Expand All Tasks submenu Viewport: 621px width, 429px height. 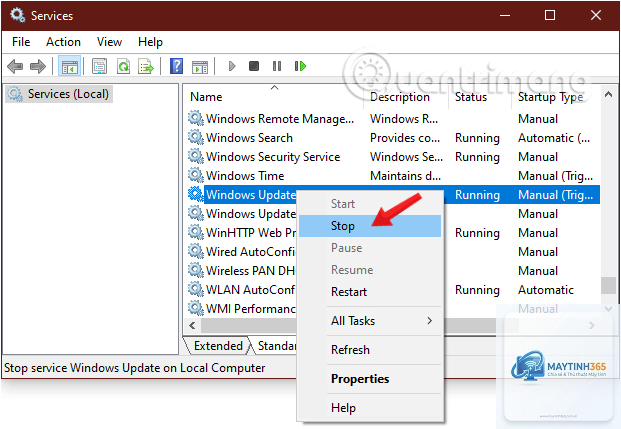tap(370, 320)
